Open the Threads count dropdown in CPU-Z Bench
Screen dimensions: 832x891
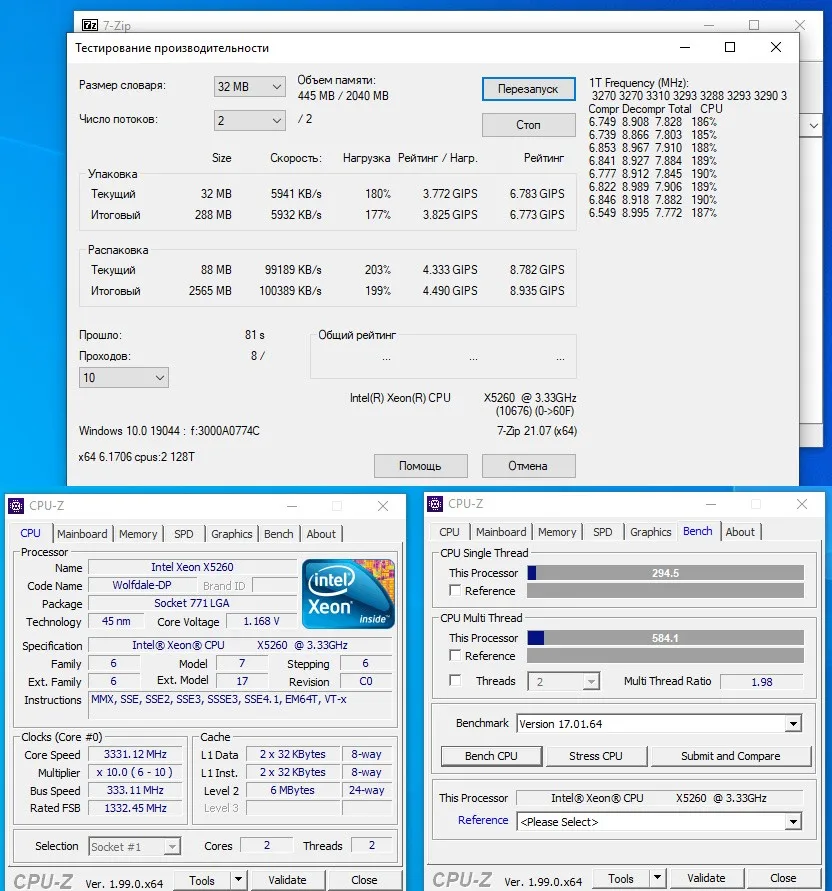click(564, 681)
